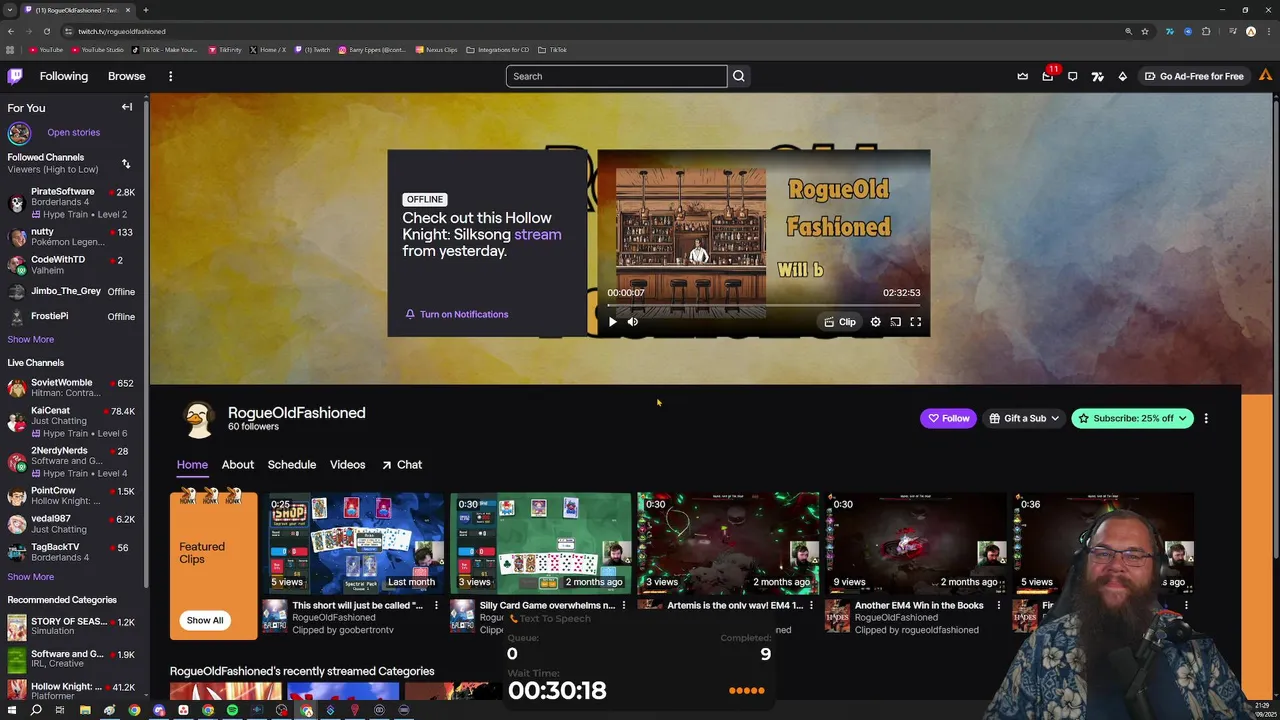Follow RogueOldFashioned
This screenshot has height=720, width=1280.
click(x=948, y=418)
